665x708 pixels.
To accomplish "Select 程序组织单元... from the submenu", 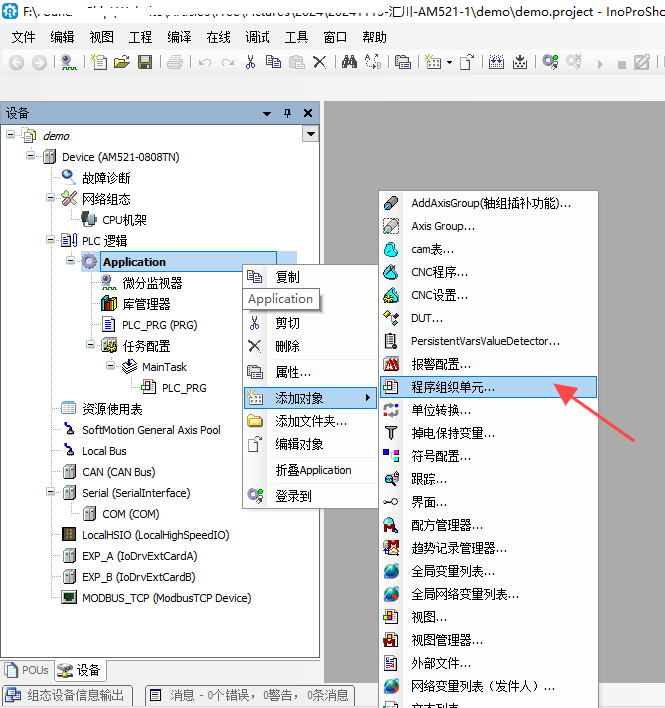I will tap(453, 387).
